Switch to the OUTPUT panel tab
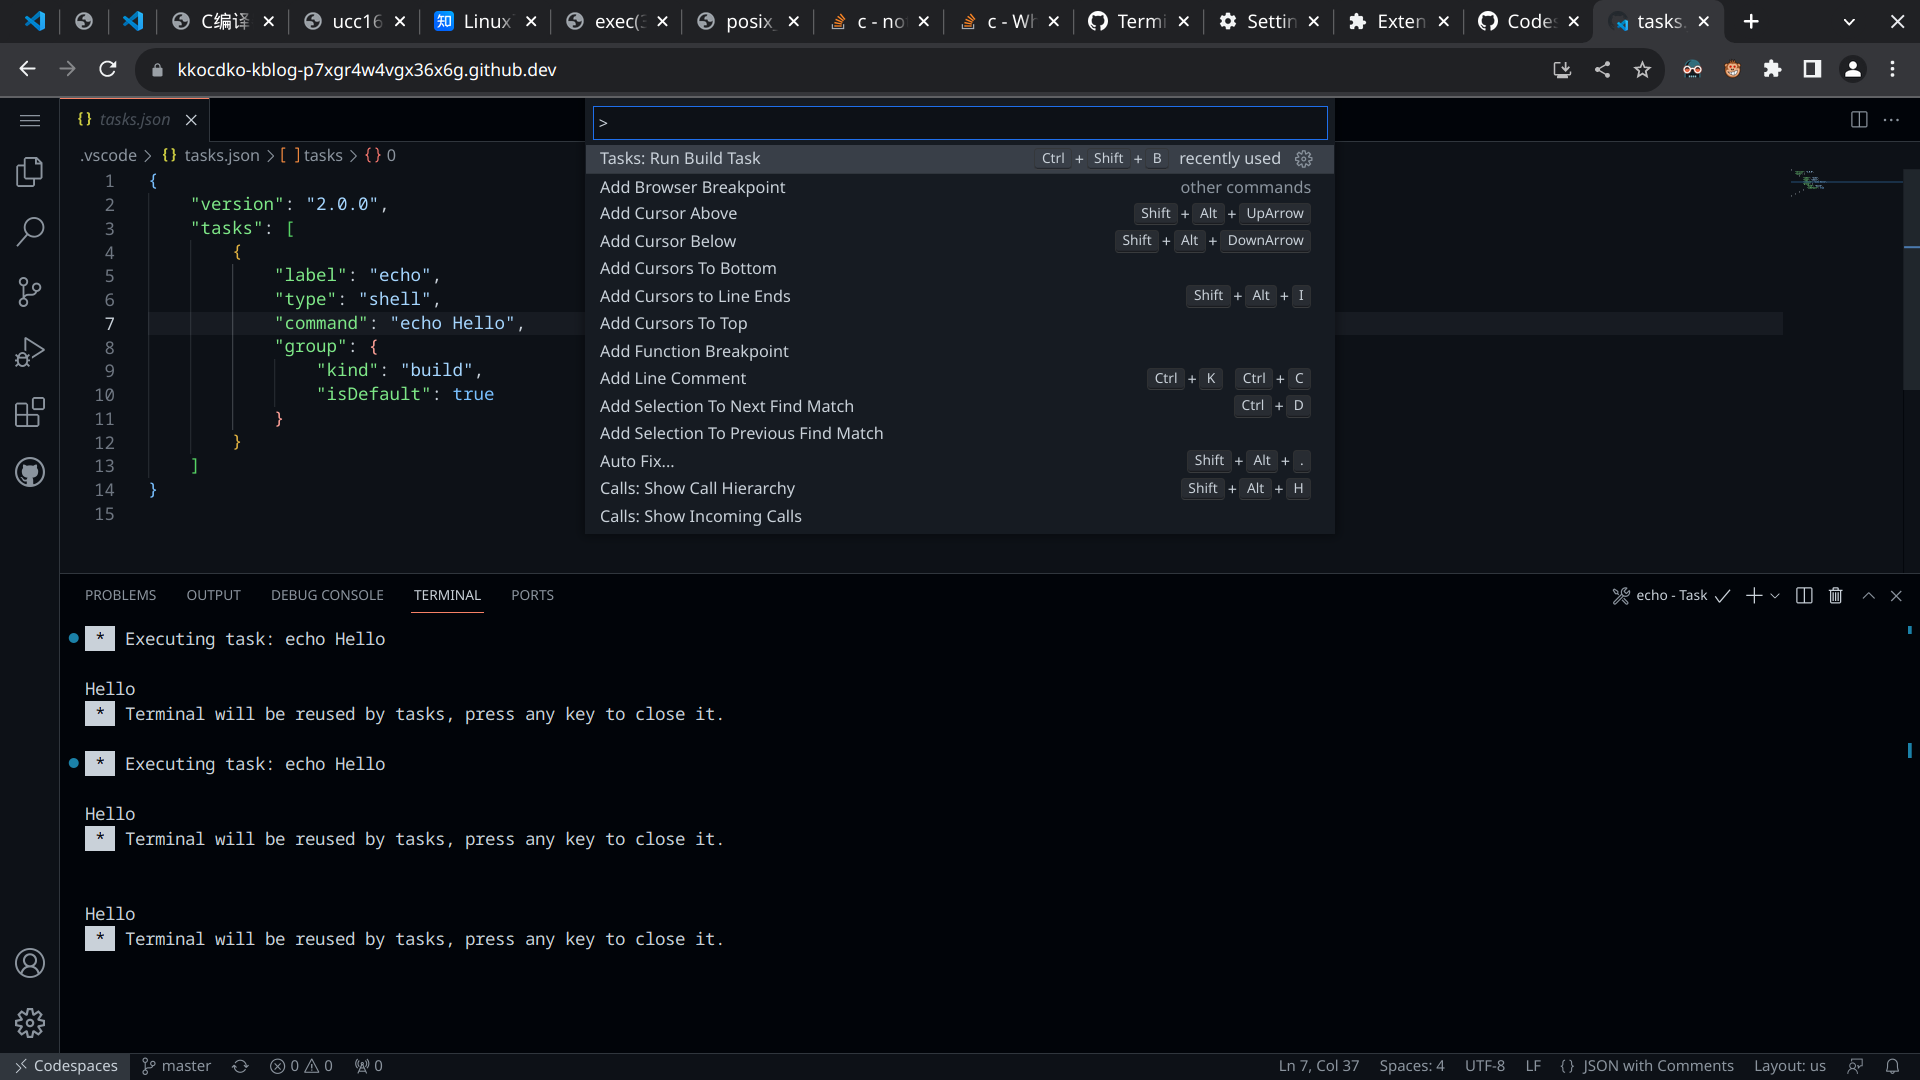The height and width of the screenshot is (1080, 1920). point(213,595)
